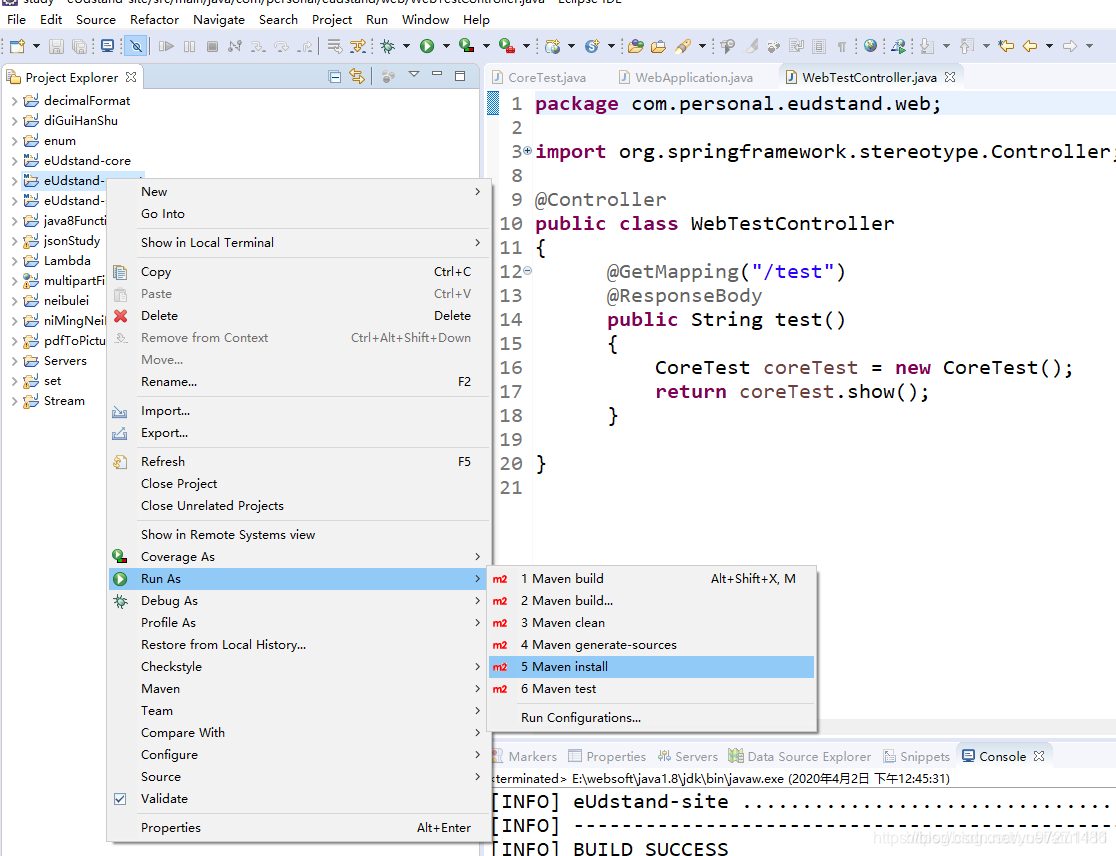Toggle the Validate checkbox in the context menu
This screenshot has width=1116, height=856.
coord(120,799)
